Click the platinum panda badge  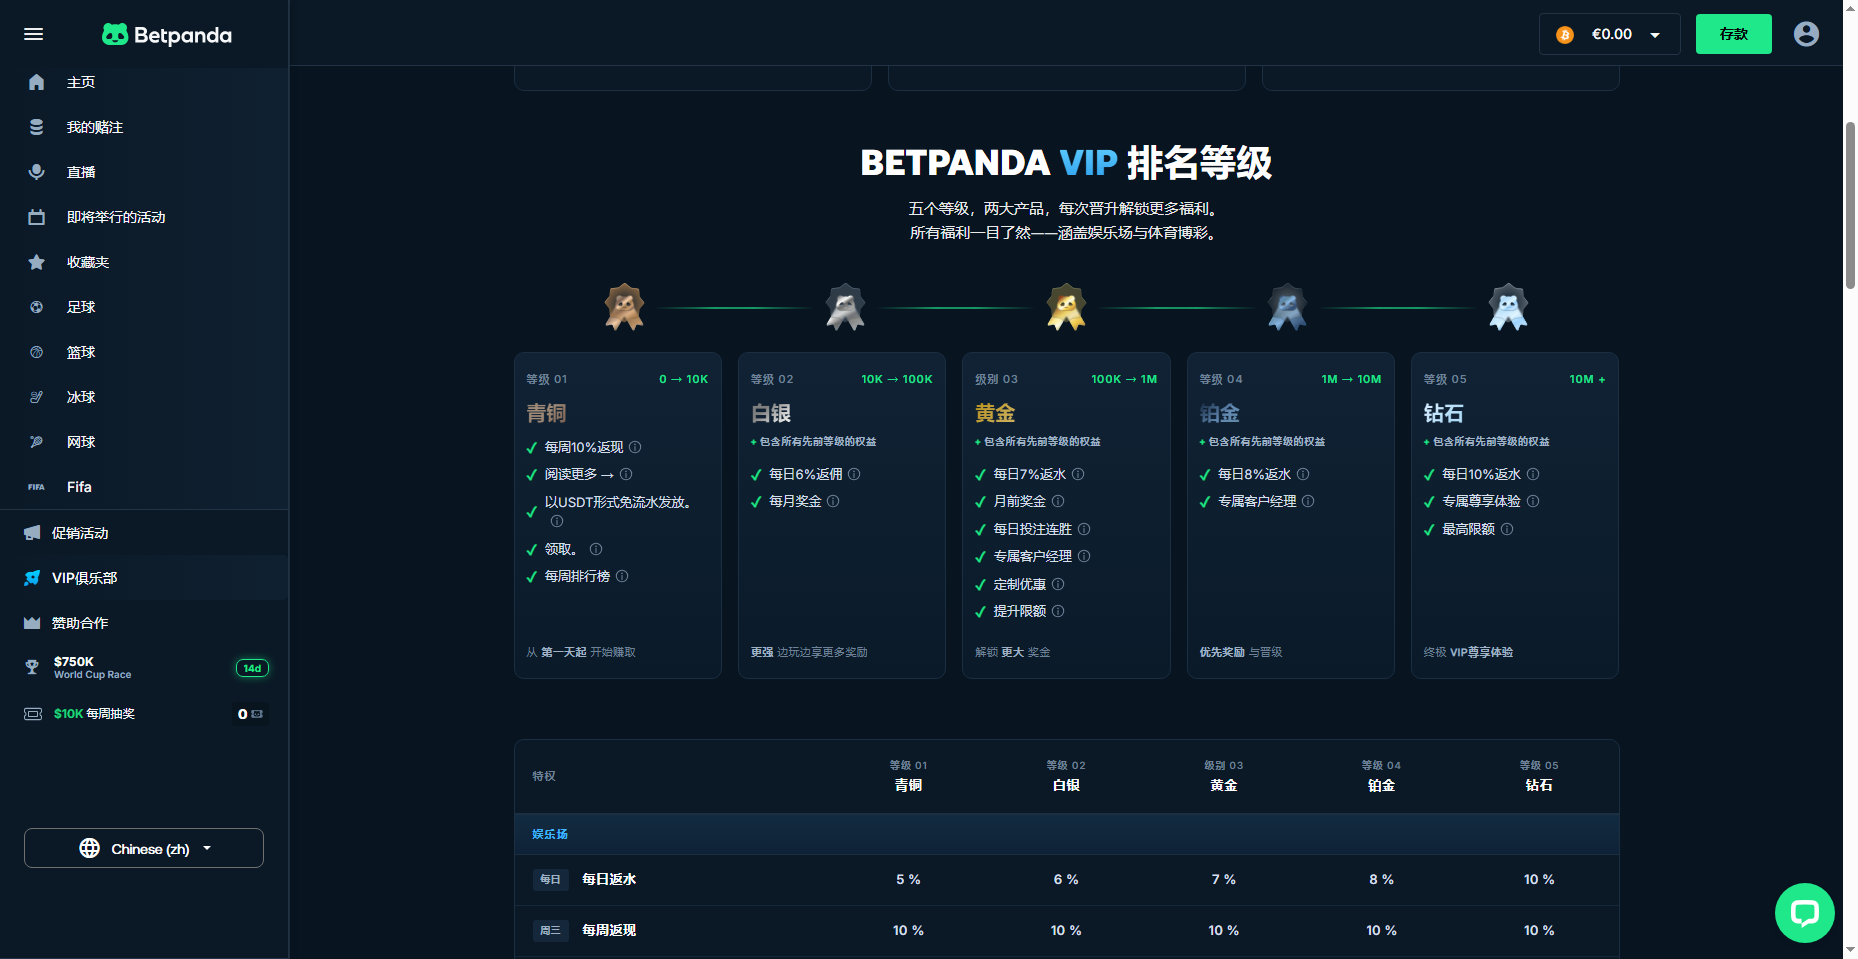coord(1288,307)
